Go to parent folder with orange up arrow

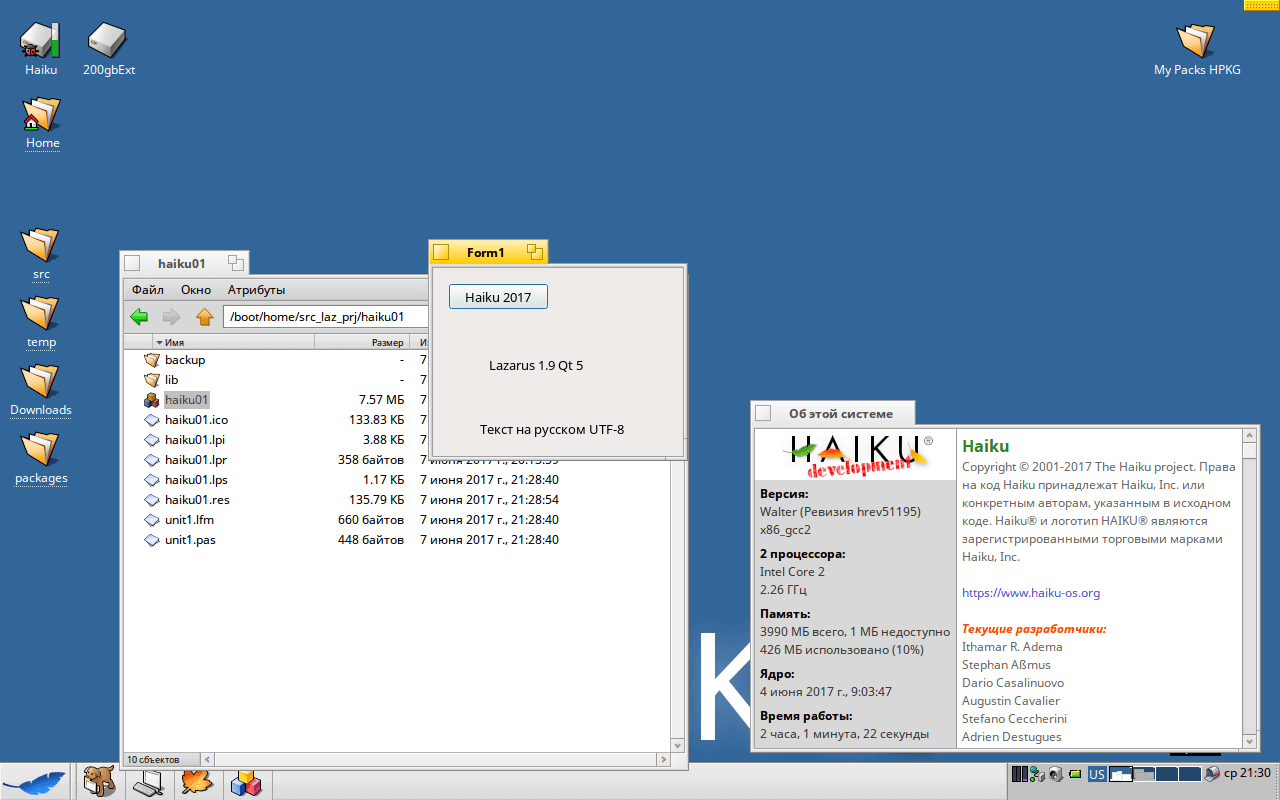tap(205, 317)
